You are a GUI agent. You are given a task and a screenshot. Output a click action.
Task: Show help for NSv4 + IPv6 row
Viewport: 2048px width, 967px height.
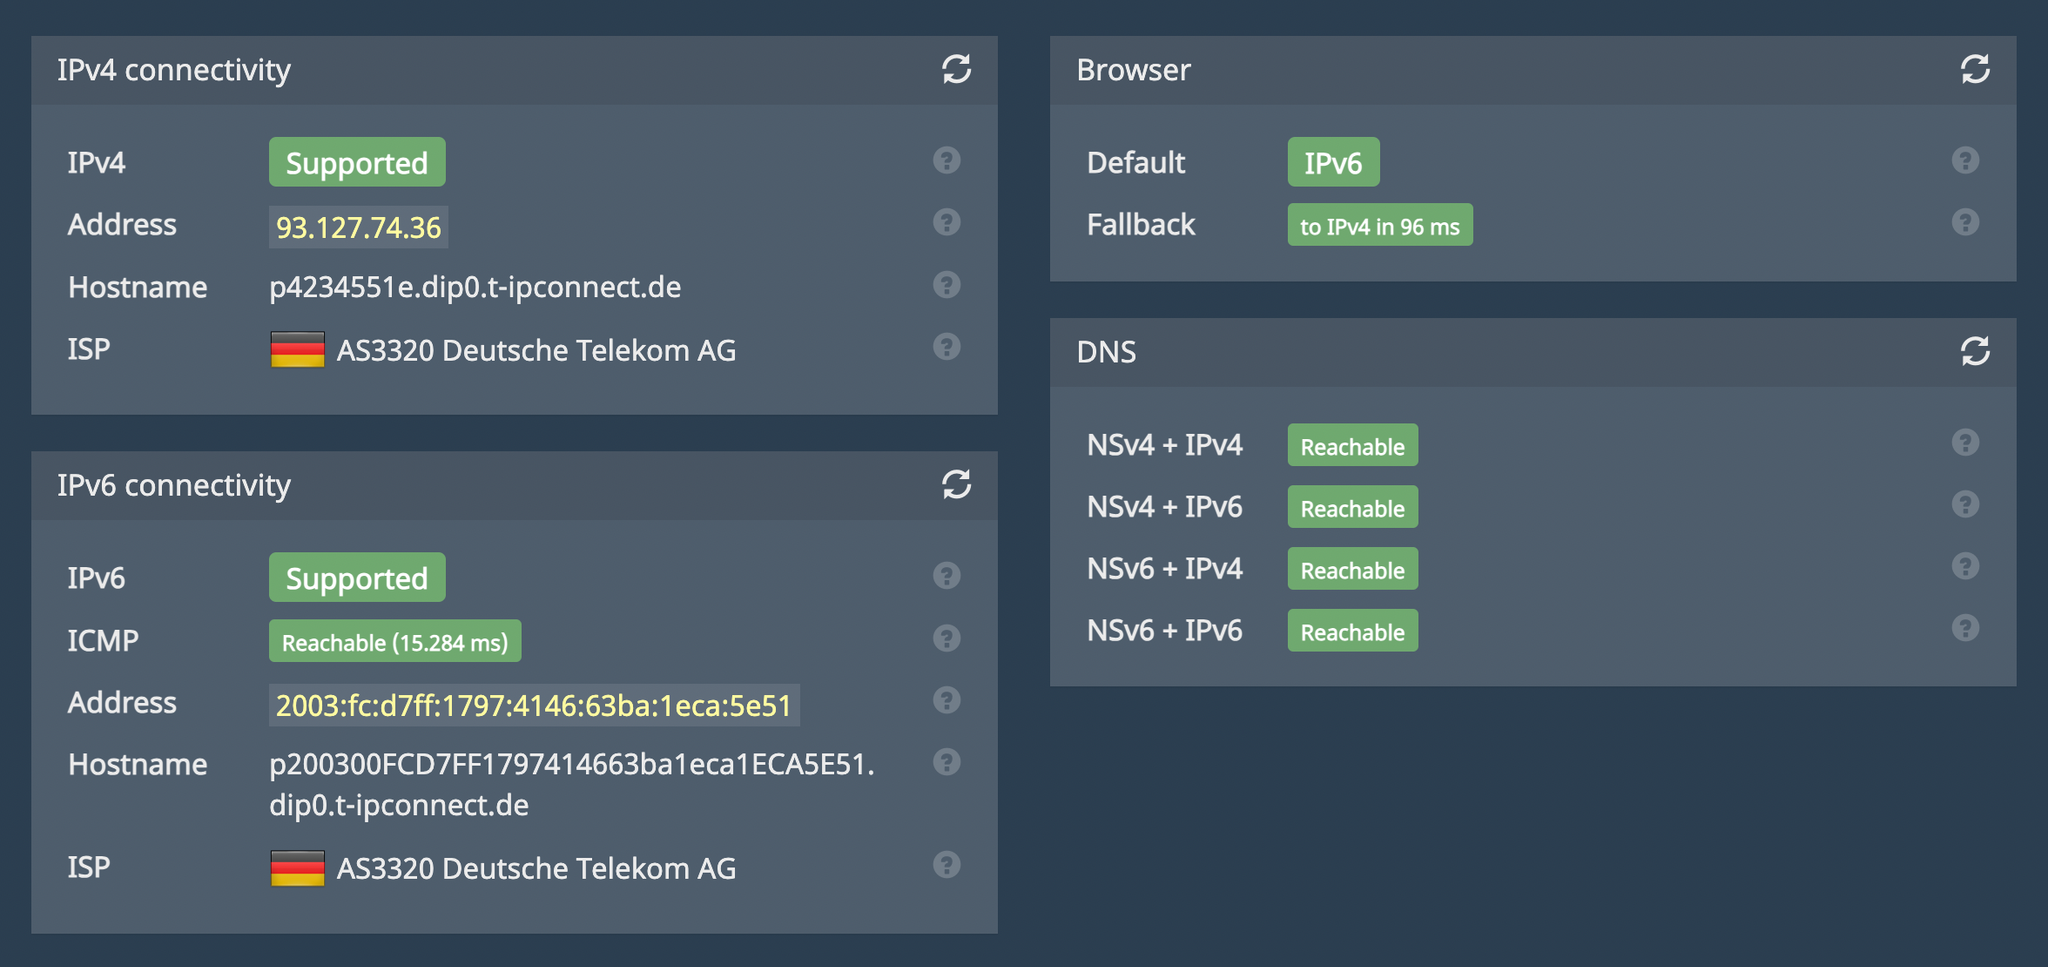1964,505
